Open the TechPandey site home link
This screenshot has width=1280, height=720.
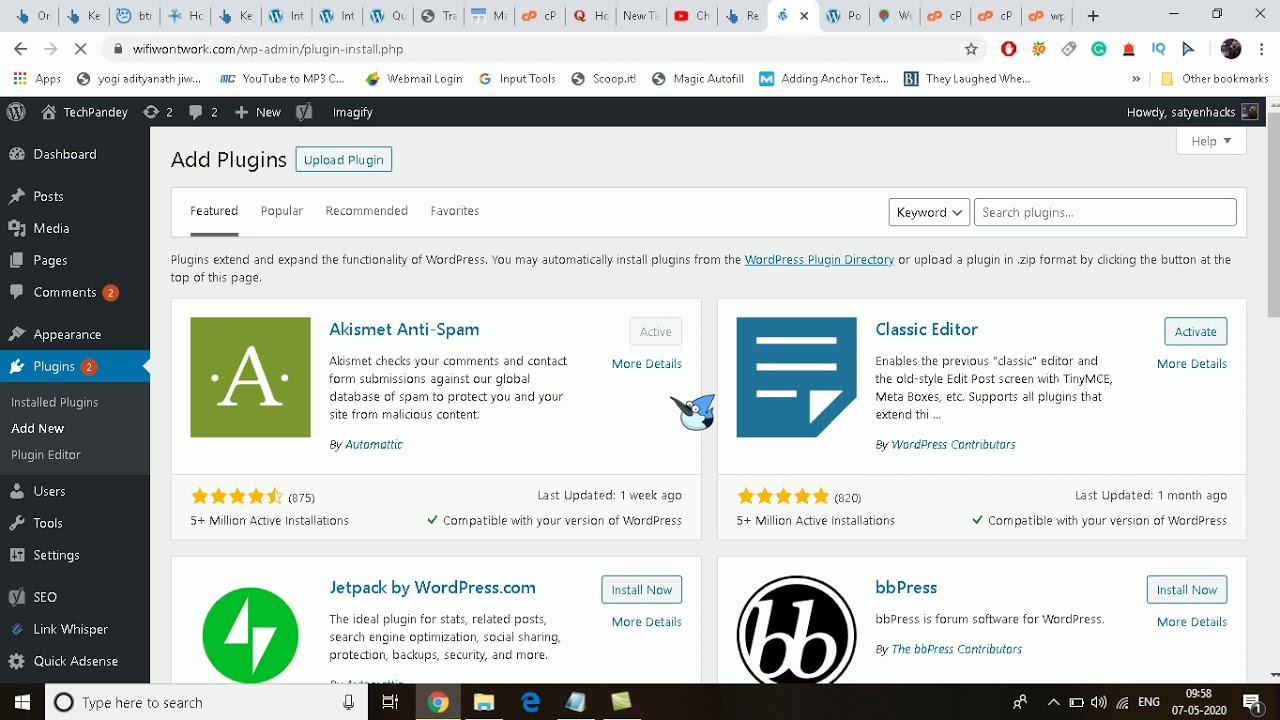point(85,112)
